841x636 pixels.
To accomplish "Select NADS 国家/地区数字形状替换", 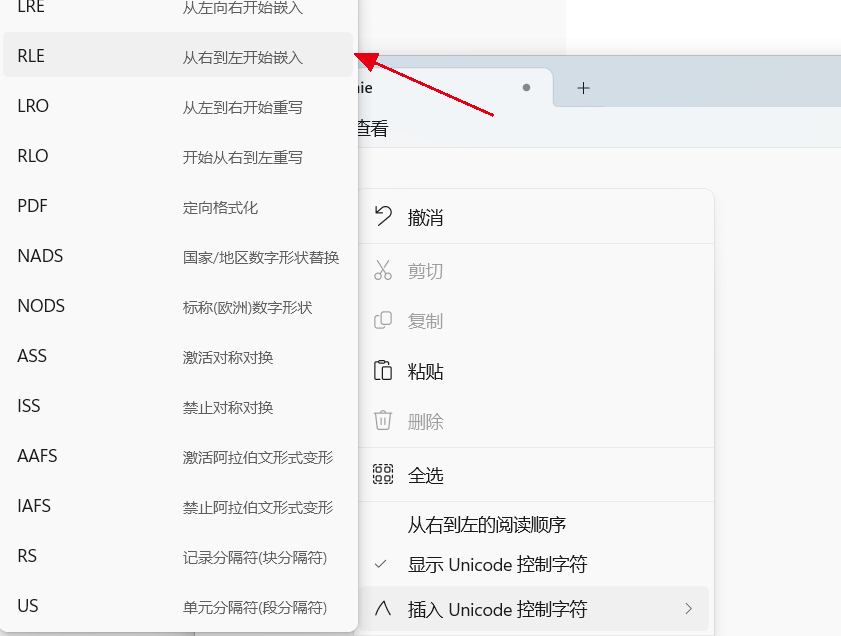I will pyautogui.click(x=178, y=256).
